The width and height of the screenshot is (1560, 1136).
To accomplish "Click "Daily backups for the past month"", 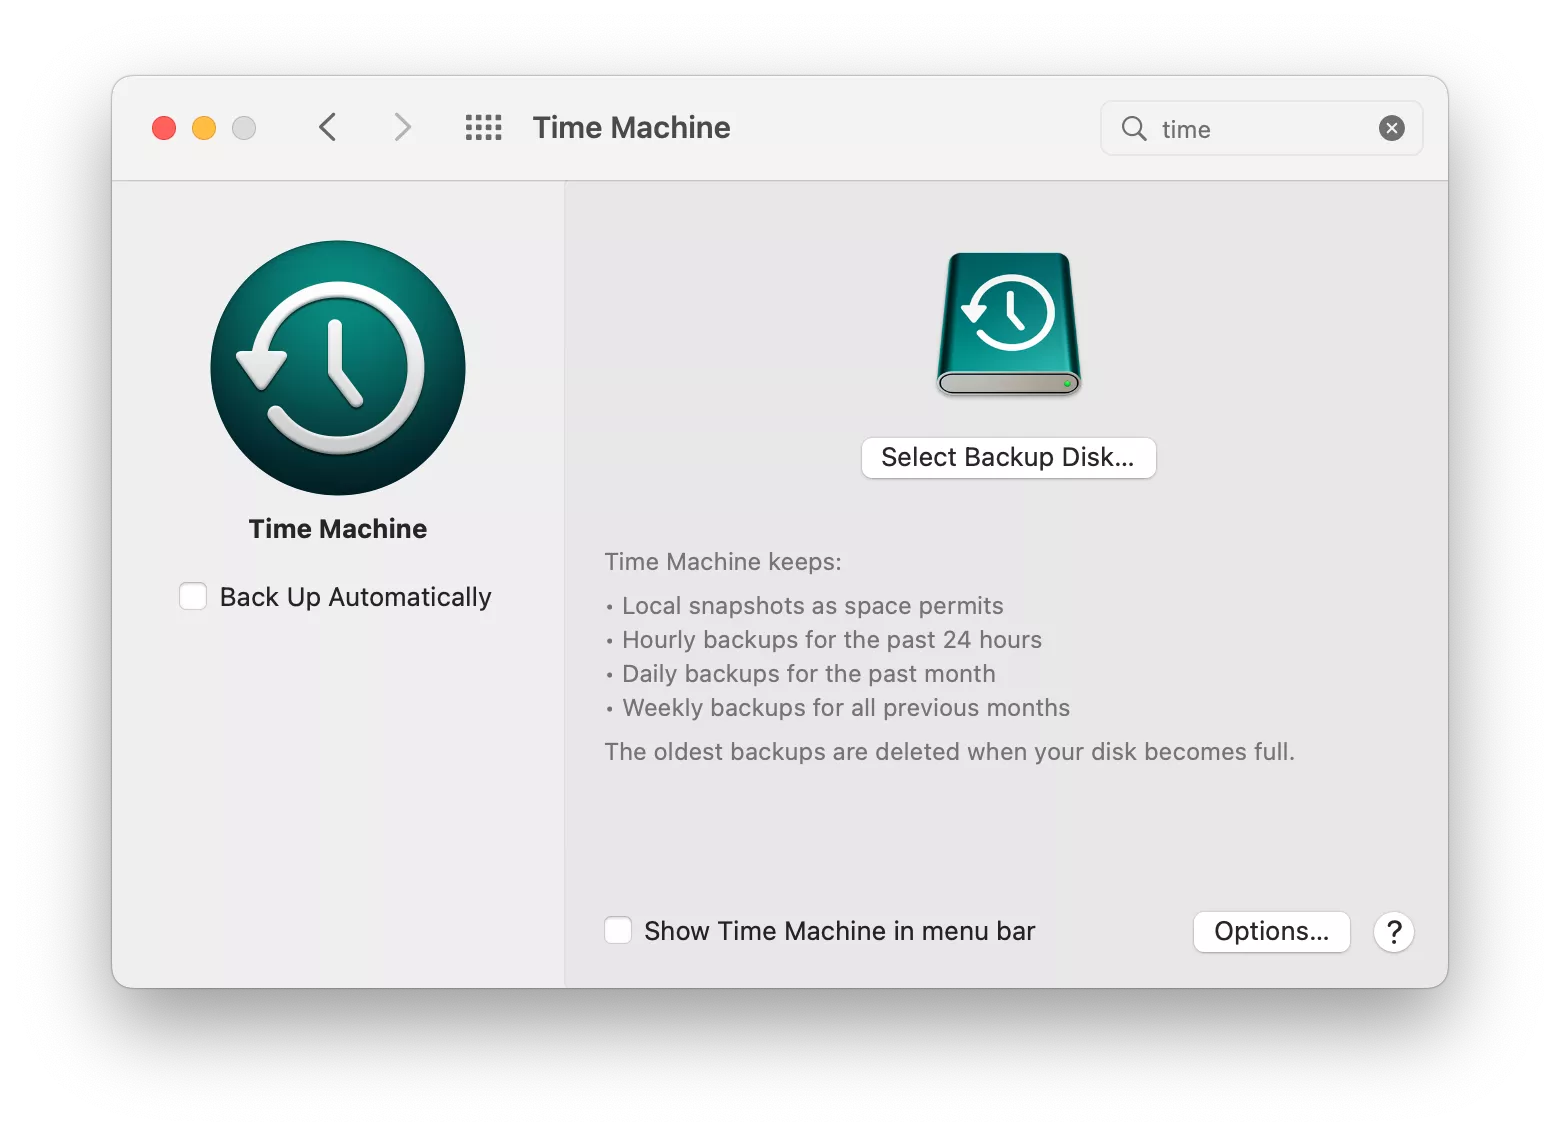I will click(x=809, y=673).
